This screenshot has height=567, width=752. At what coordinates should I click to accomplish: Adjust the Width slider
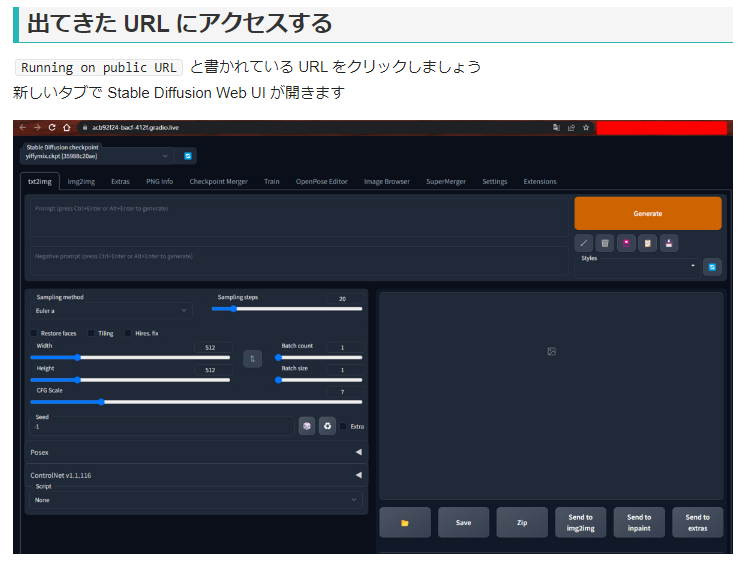(130, 357)
